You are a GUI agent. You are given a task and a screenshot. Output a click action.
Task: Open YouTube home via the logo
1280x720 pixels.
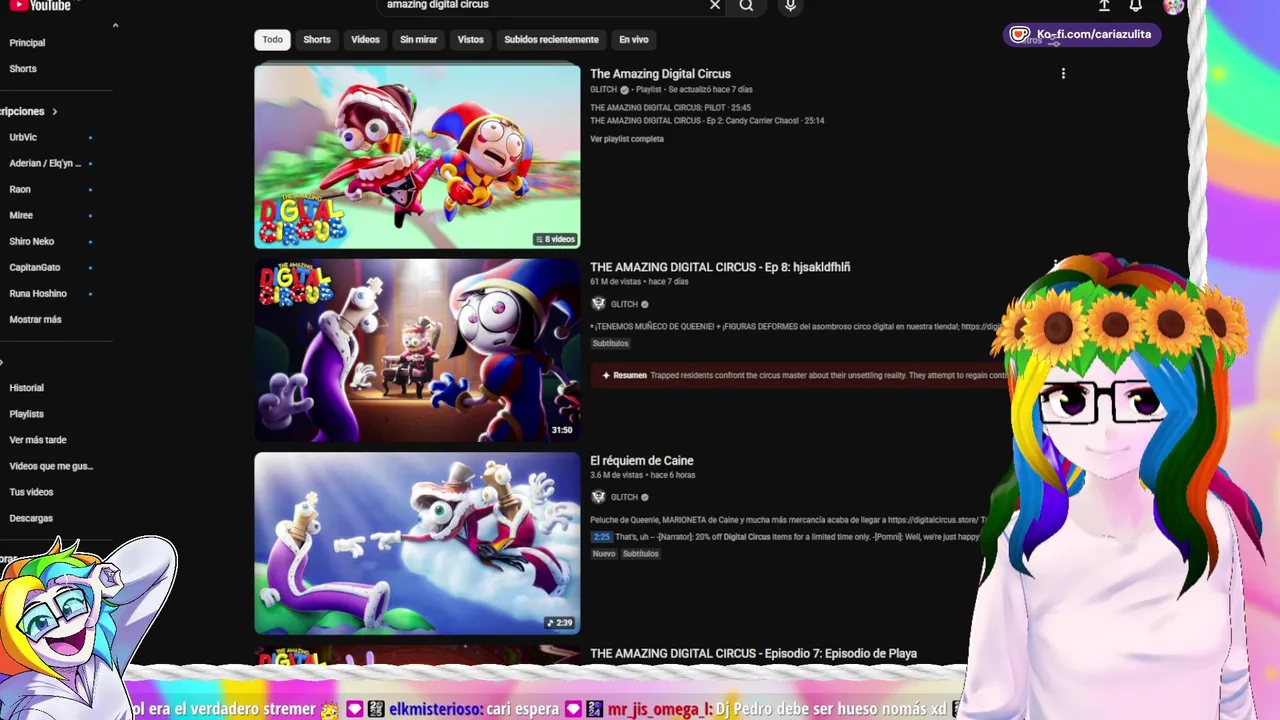(40, 5)
